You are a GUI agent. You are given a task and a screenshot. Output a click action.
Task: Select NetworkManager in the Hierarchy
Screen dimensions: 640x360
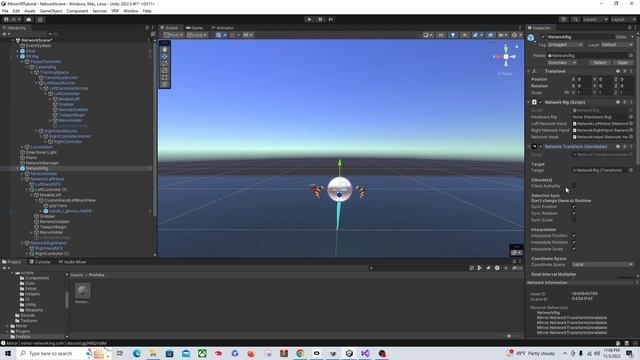pyautogui.click(x=42, y=163)
